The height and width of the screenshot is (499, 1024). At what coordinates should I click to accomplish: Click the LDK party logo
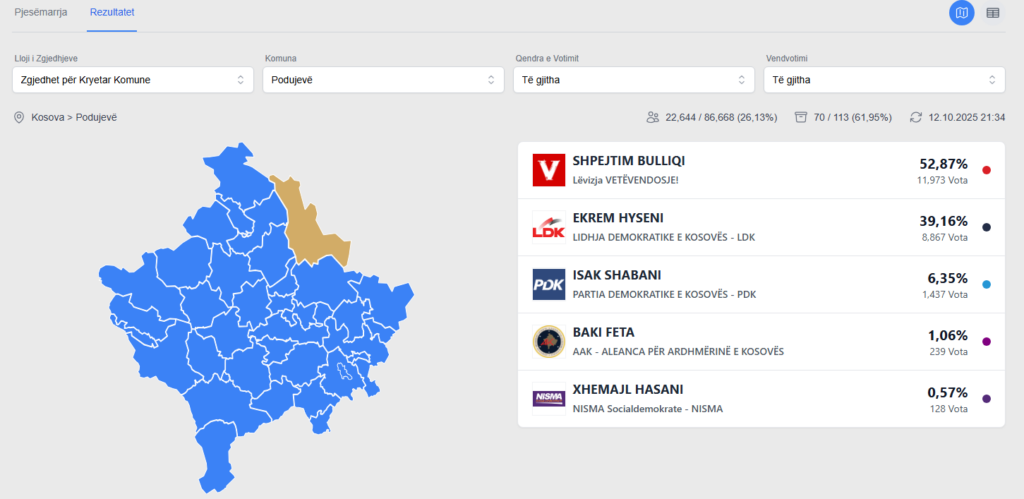548,227
